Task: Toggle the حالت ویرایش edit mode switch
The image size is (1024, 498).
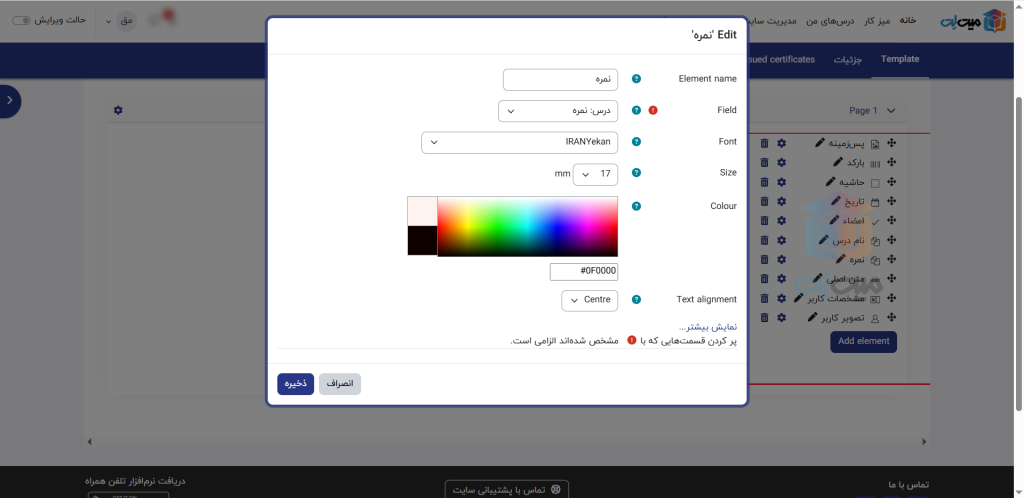Action: [21, 20]
